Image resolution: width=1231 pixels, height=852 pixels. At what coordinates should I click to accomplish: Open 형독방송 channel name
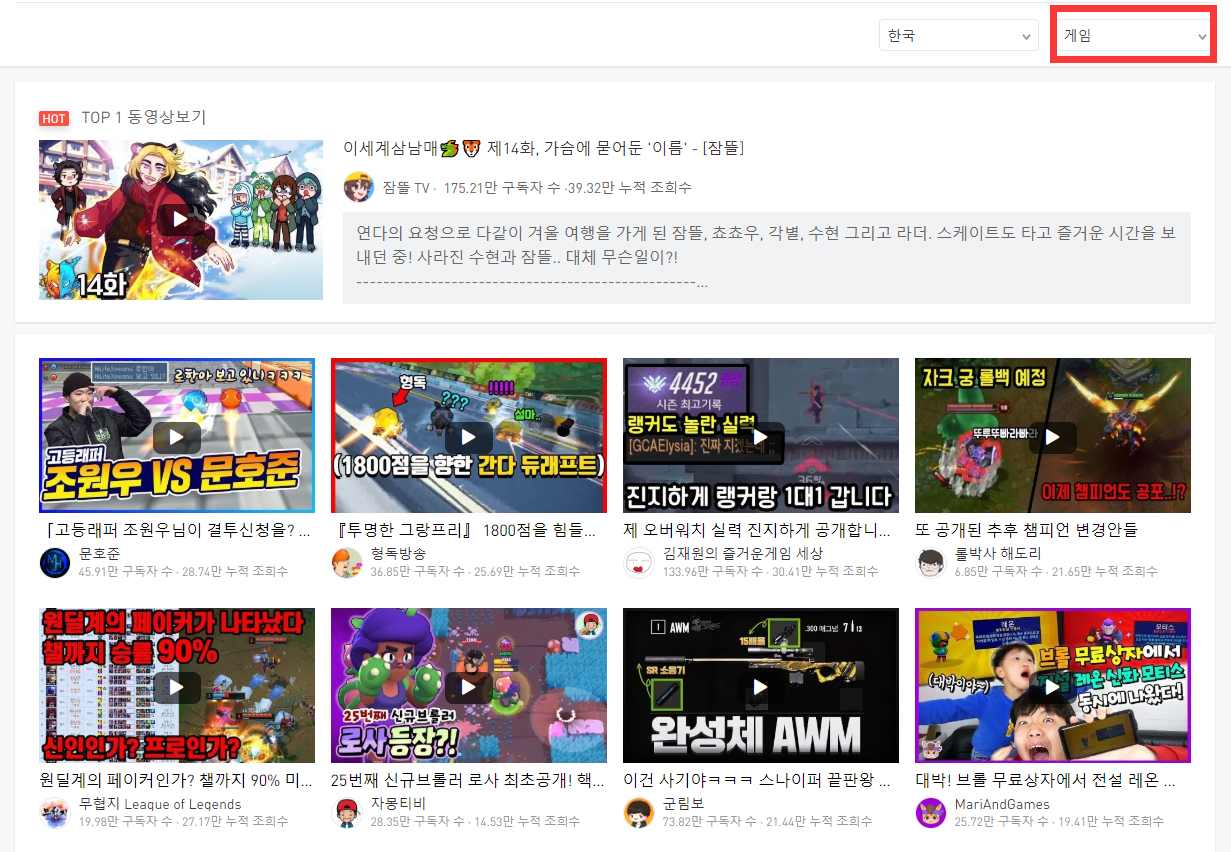coord(398,553)
